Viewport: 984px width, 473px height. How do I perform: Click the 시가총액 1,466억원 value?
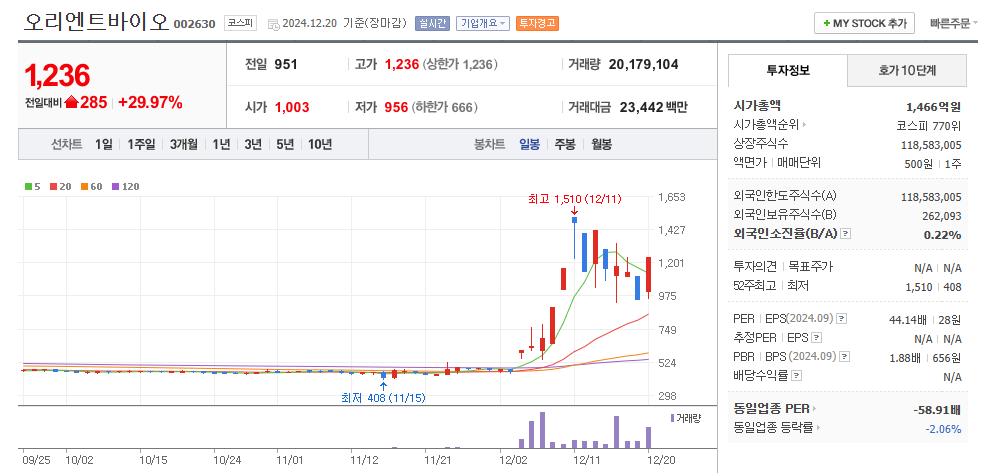coord(933,106)
